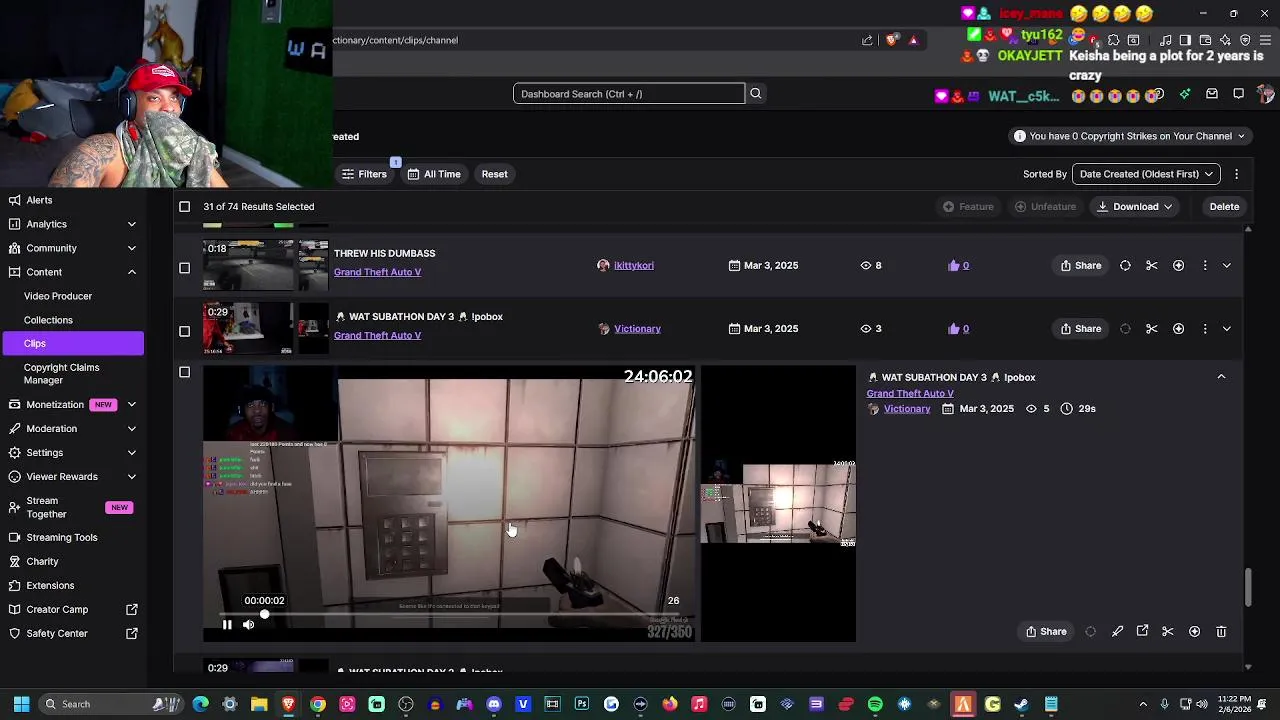Screen dimensions: 1280x720
Task: Open ikittykori creator link
Action: (x=634, y=265)
